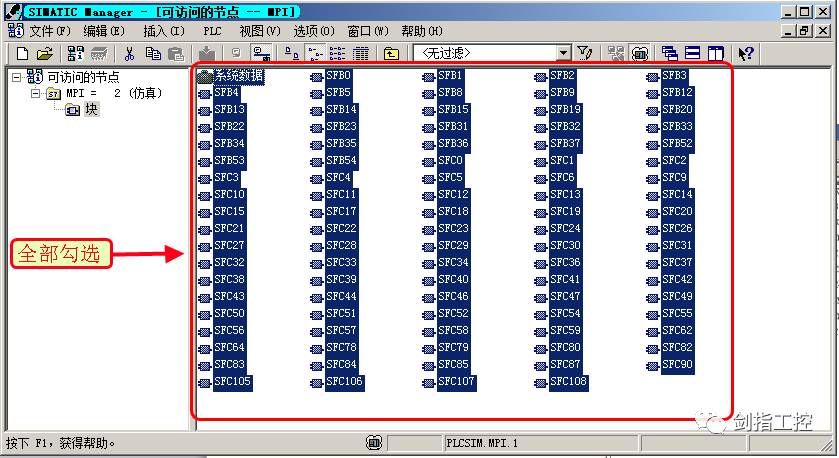The height and width of the screenshot is (458, 839).
Task: Click PLCSIM.MPI.1 in status bar
Action: [482, 443]
